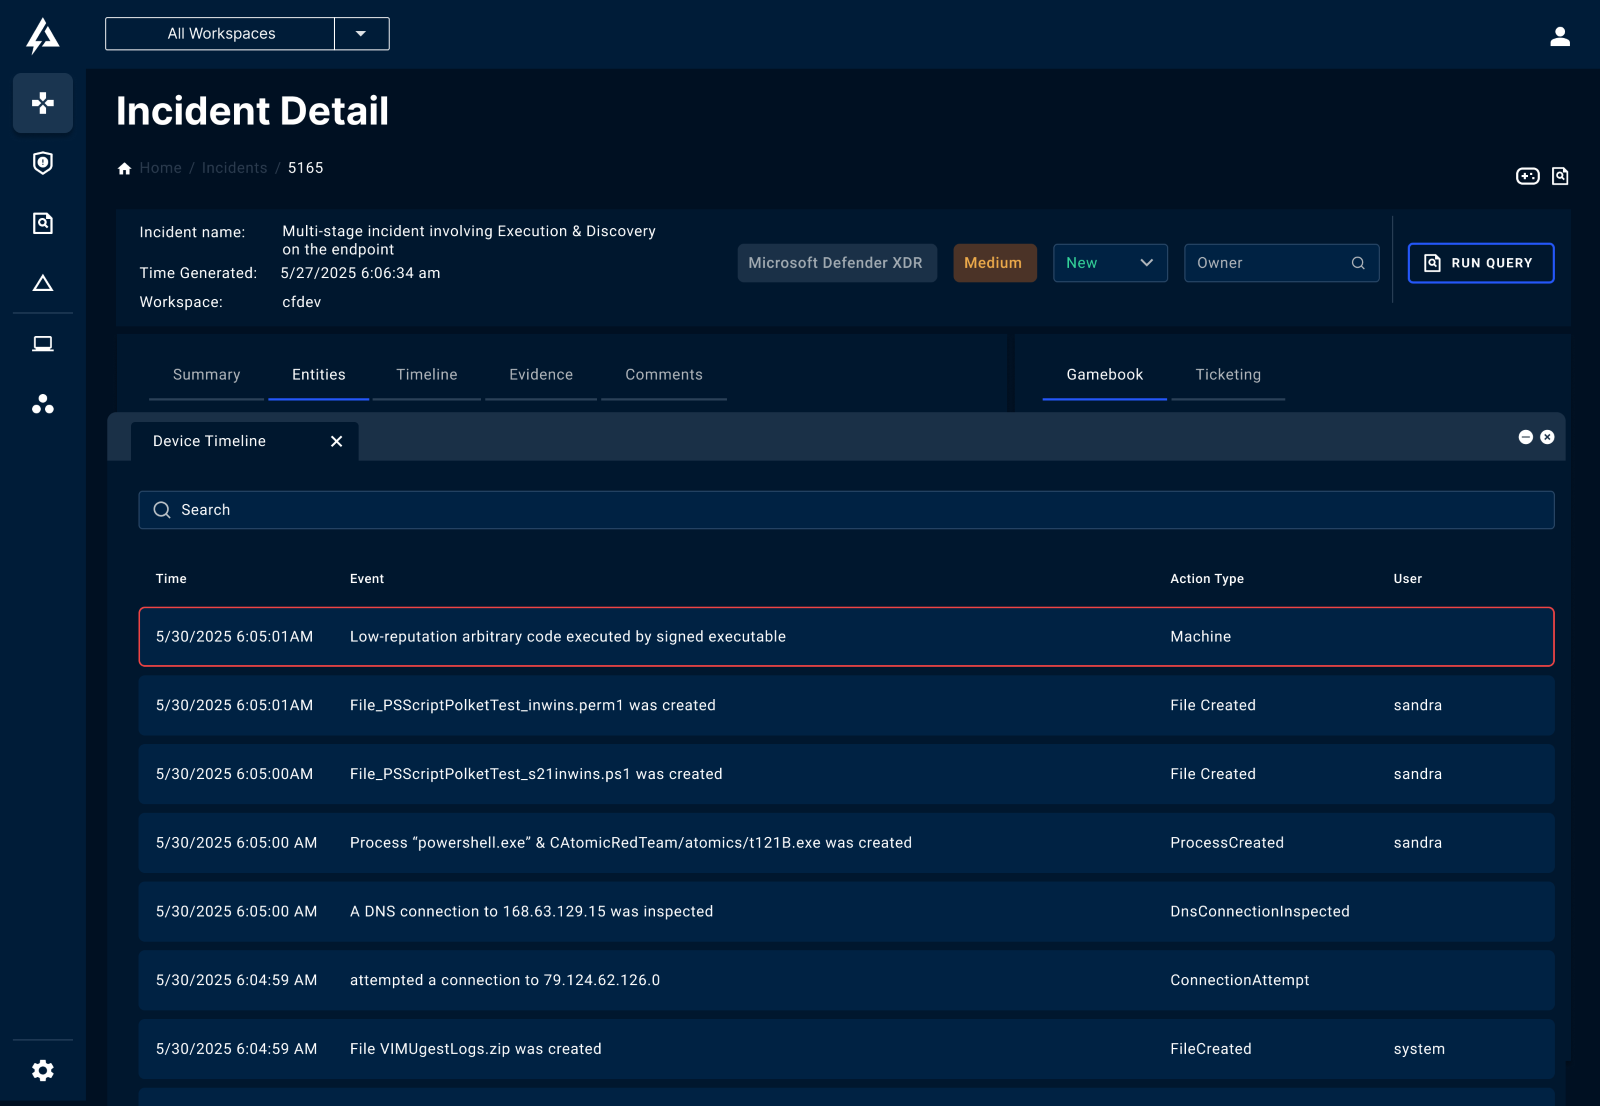The height and width of the screenshot is (1106, 1600).
Task: Click the document search icon top right
Action: click(1560, 176)
